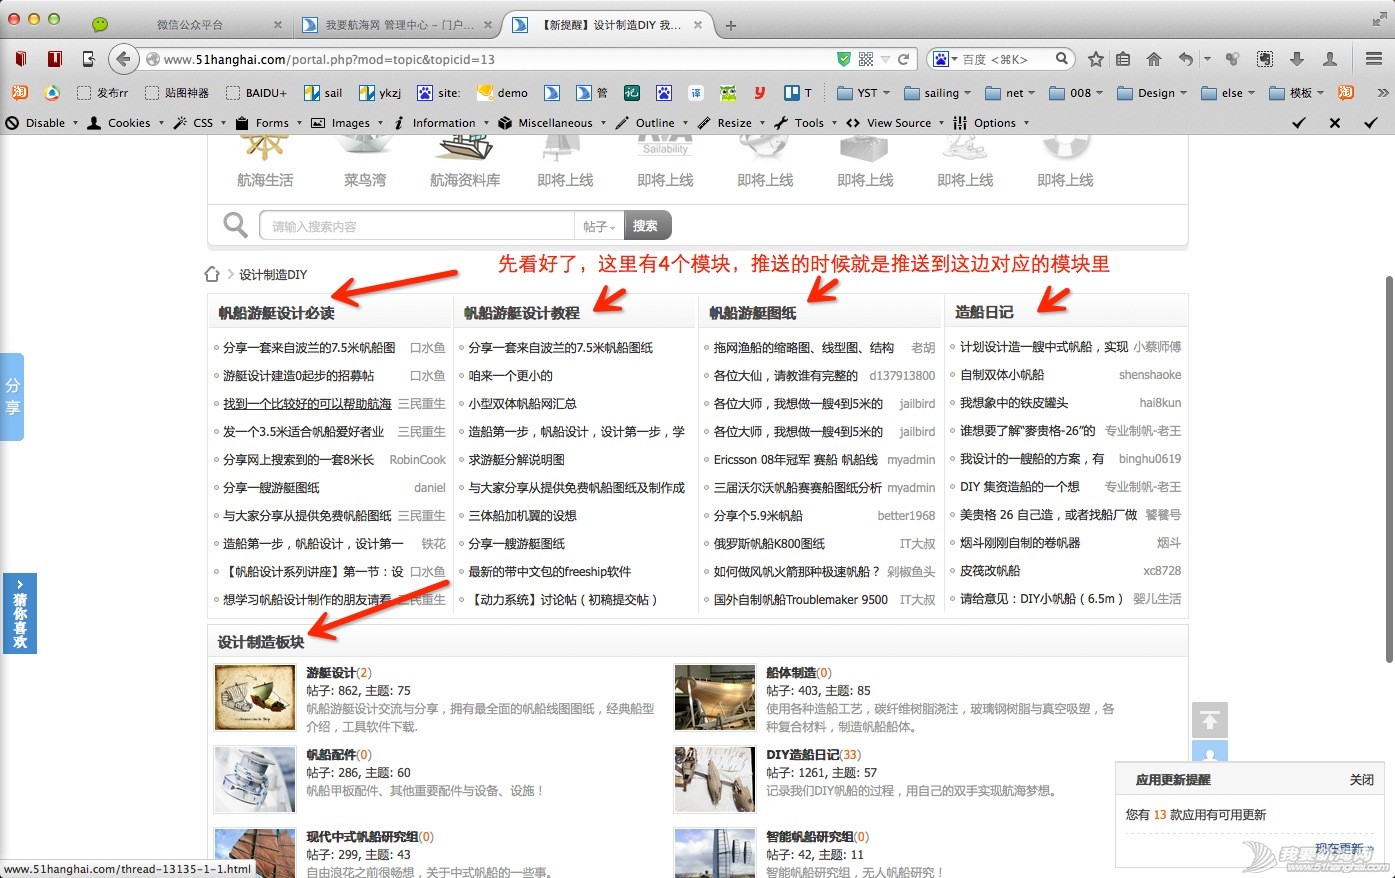Open the Miscellaneous dropdown
The image size is (1395, 878).
(550, 123)
